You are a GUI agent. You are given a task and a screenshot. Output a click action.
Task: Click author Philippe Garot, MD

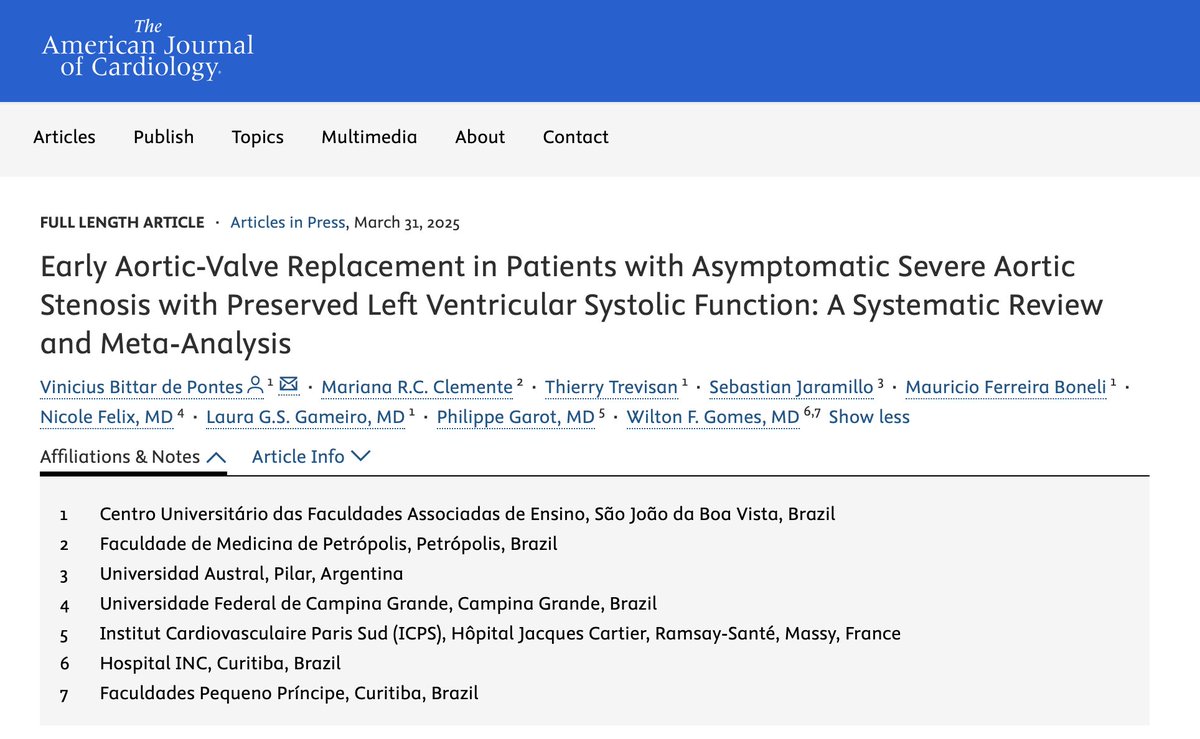[516, 416]
